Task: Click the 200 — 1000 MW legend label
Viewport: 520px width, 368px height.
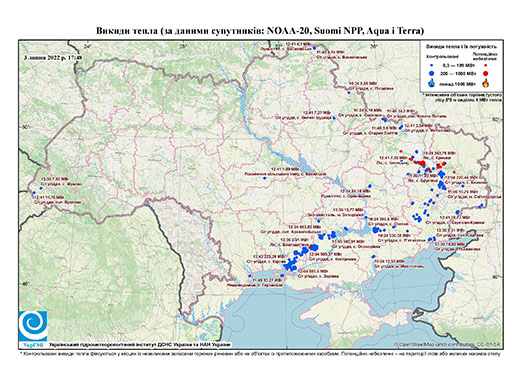Action: (x=459, y=73)
